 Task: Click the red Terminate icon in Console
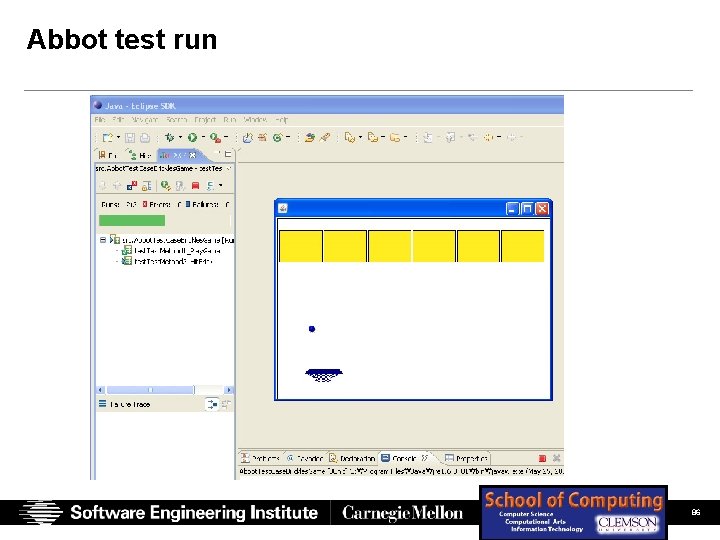tap(542, 458)
